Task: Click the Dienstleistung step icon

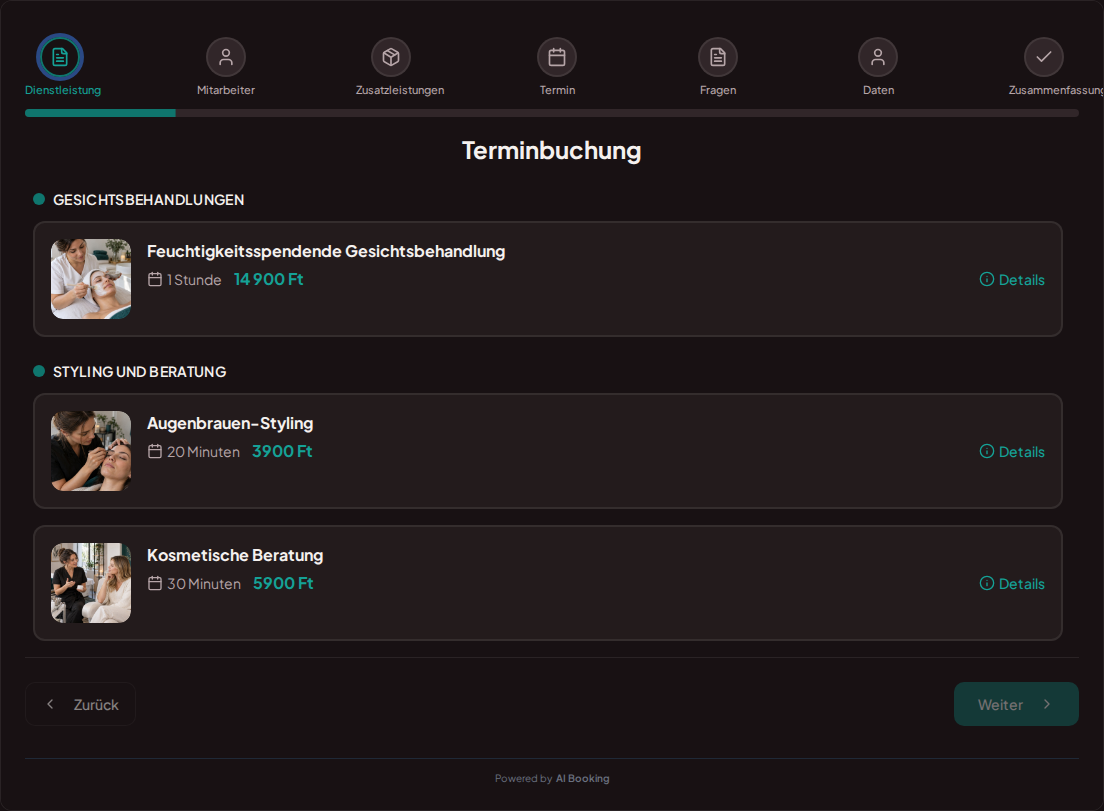Action: (x=60, y=57)
